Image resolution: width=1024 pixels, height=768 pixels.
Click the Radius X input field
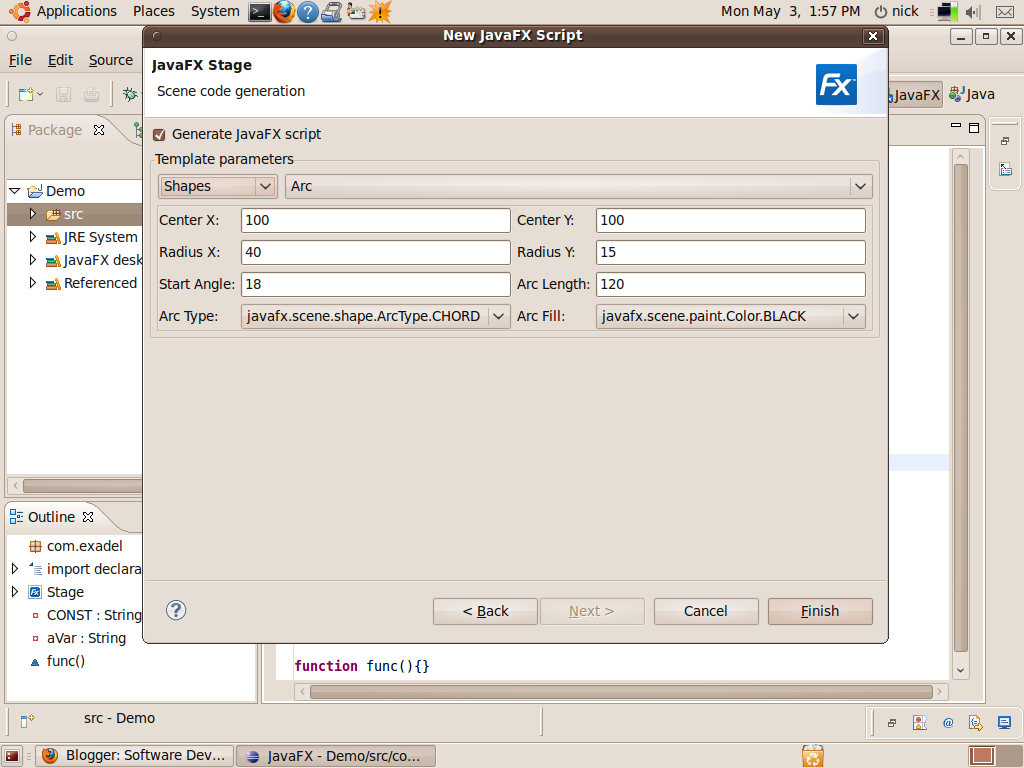click(376, 252)
